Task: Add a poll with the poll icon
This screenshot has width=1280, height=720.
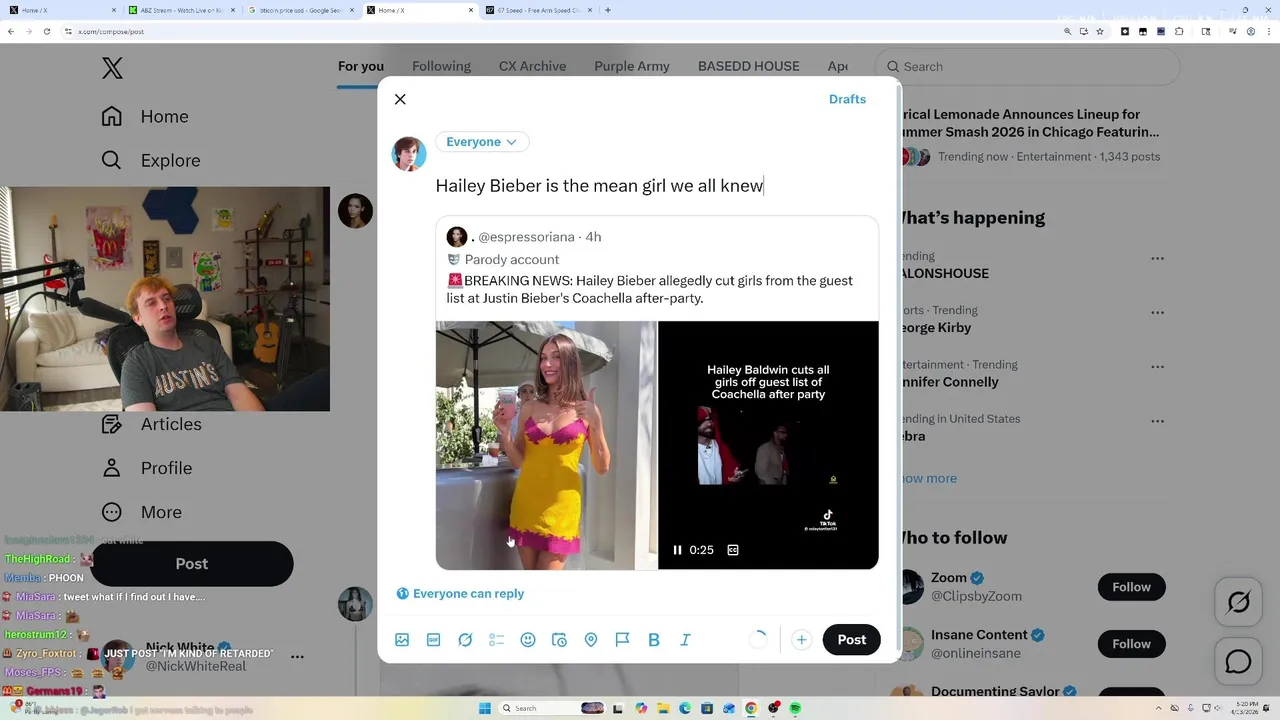Action: pos(496,640)
